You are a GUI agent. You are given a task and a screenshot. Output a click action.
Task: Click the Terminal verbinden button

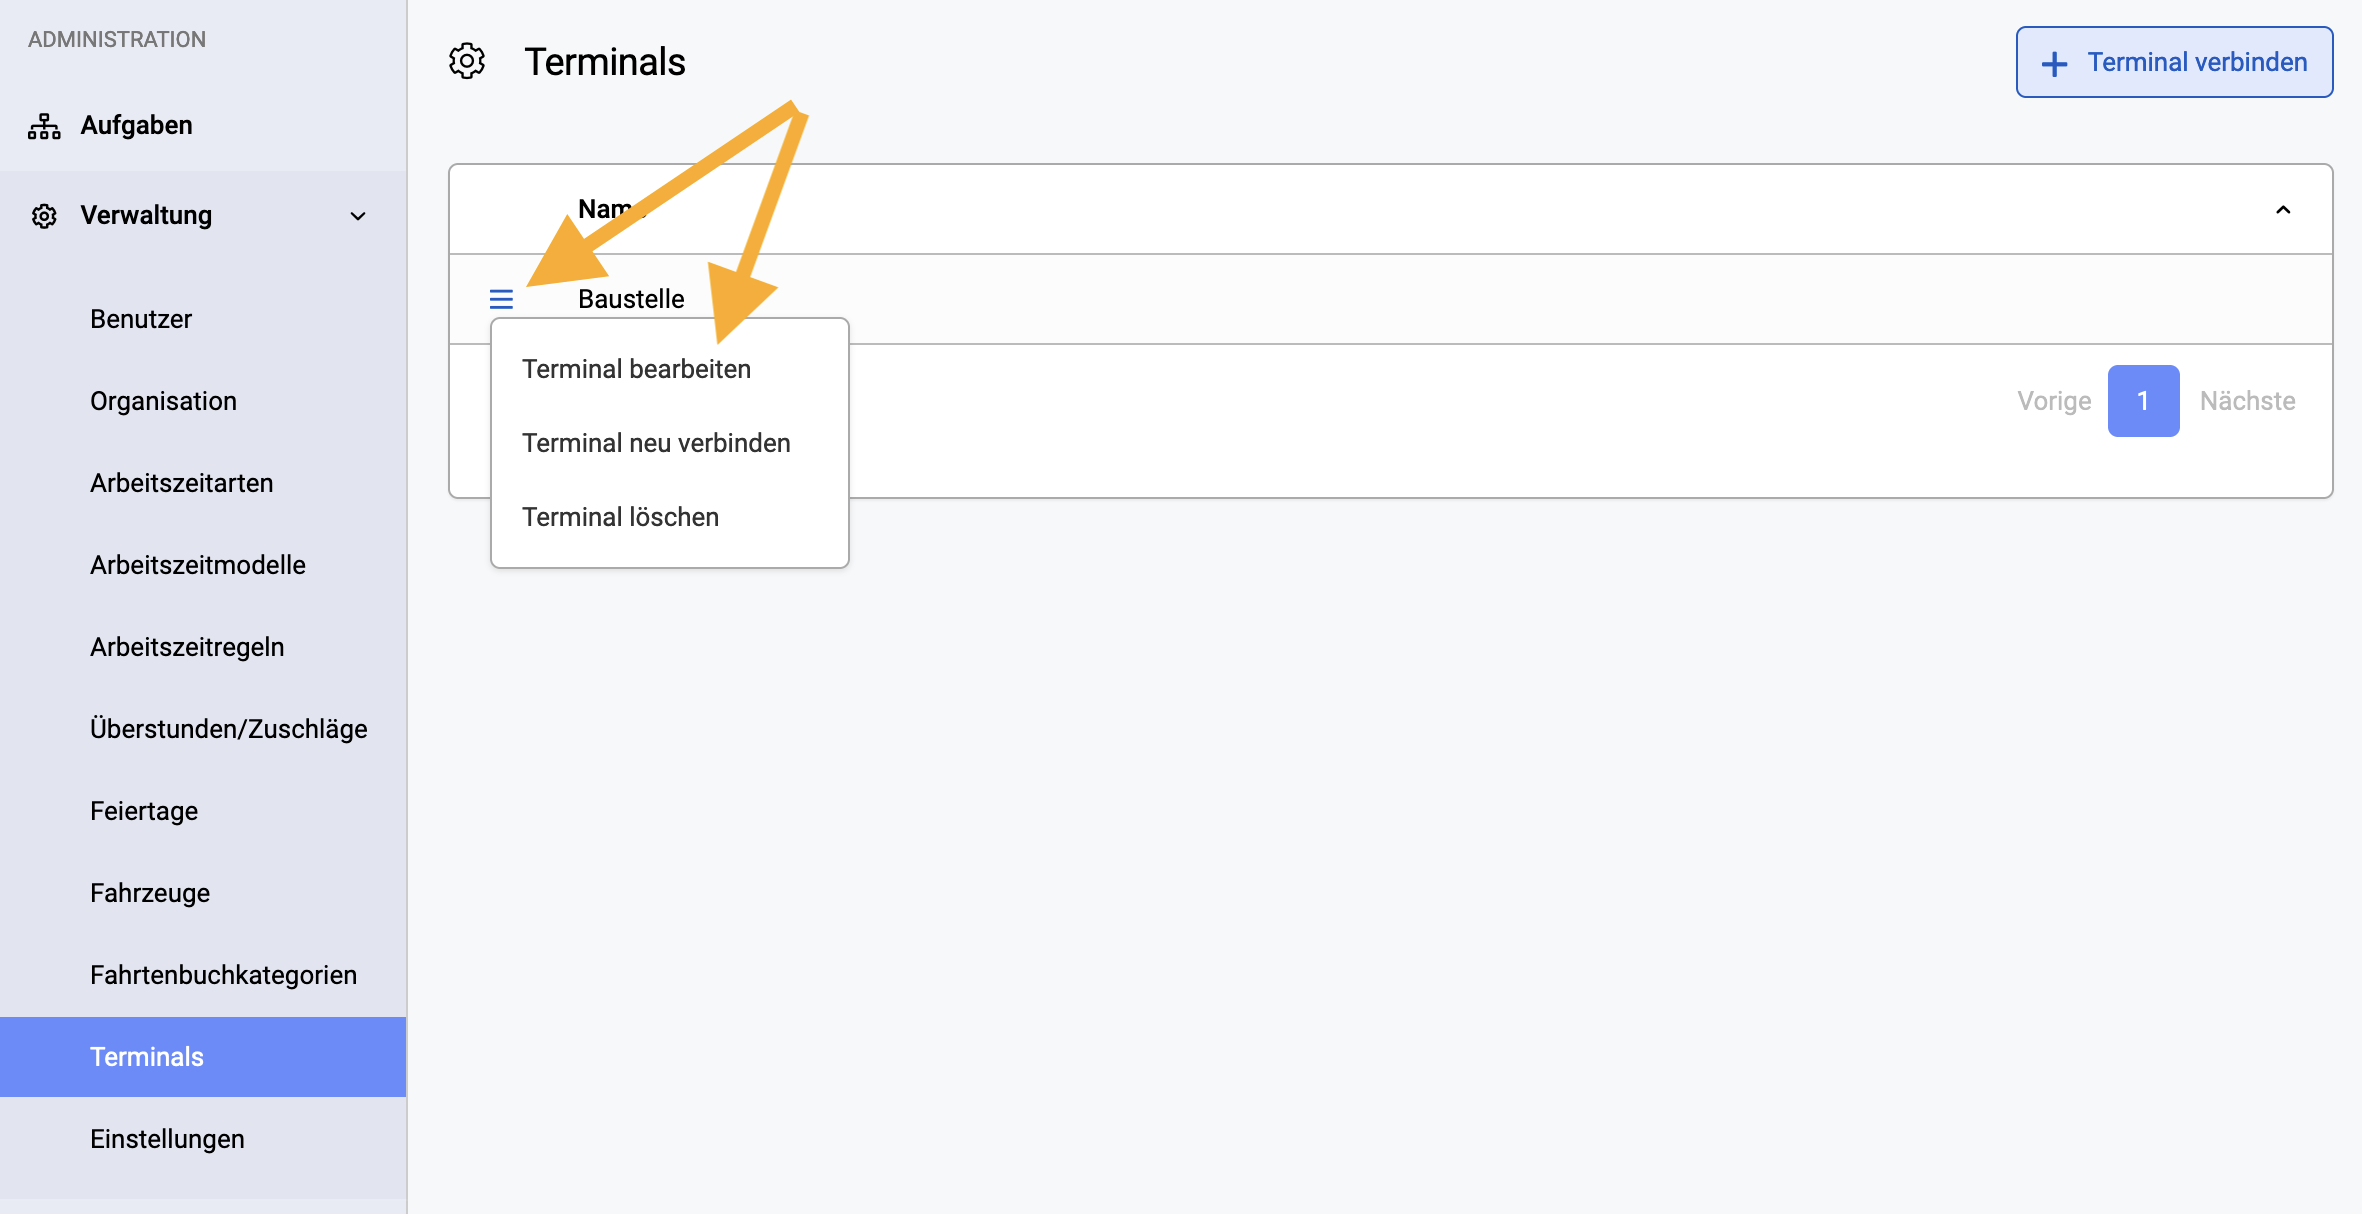pos(2174,62)
